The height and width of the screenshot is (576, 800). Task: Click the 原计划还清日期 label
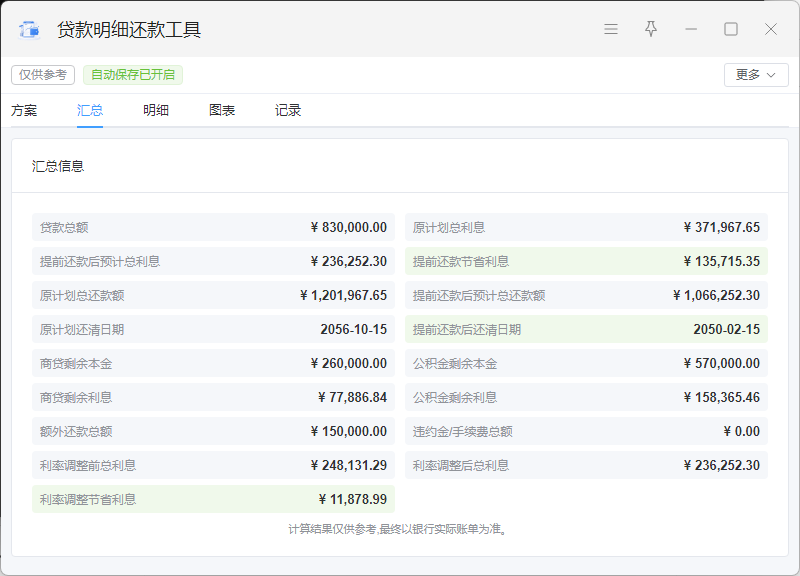(82, 330)
